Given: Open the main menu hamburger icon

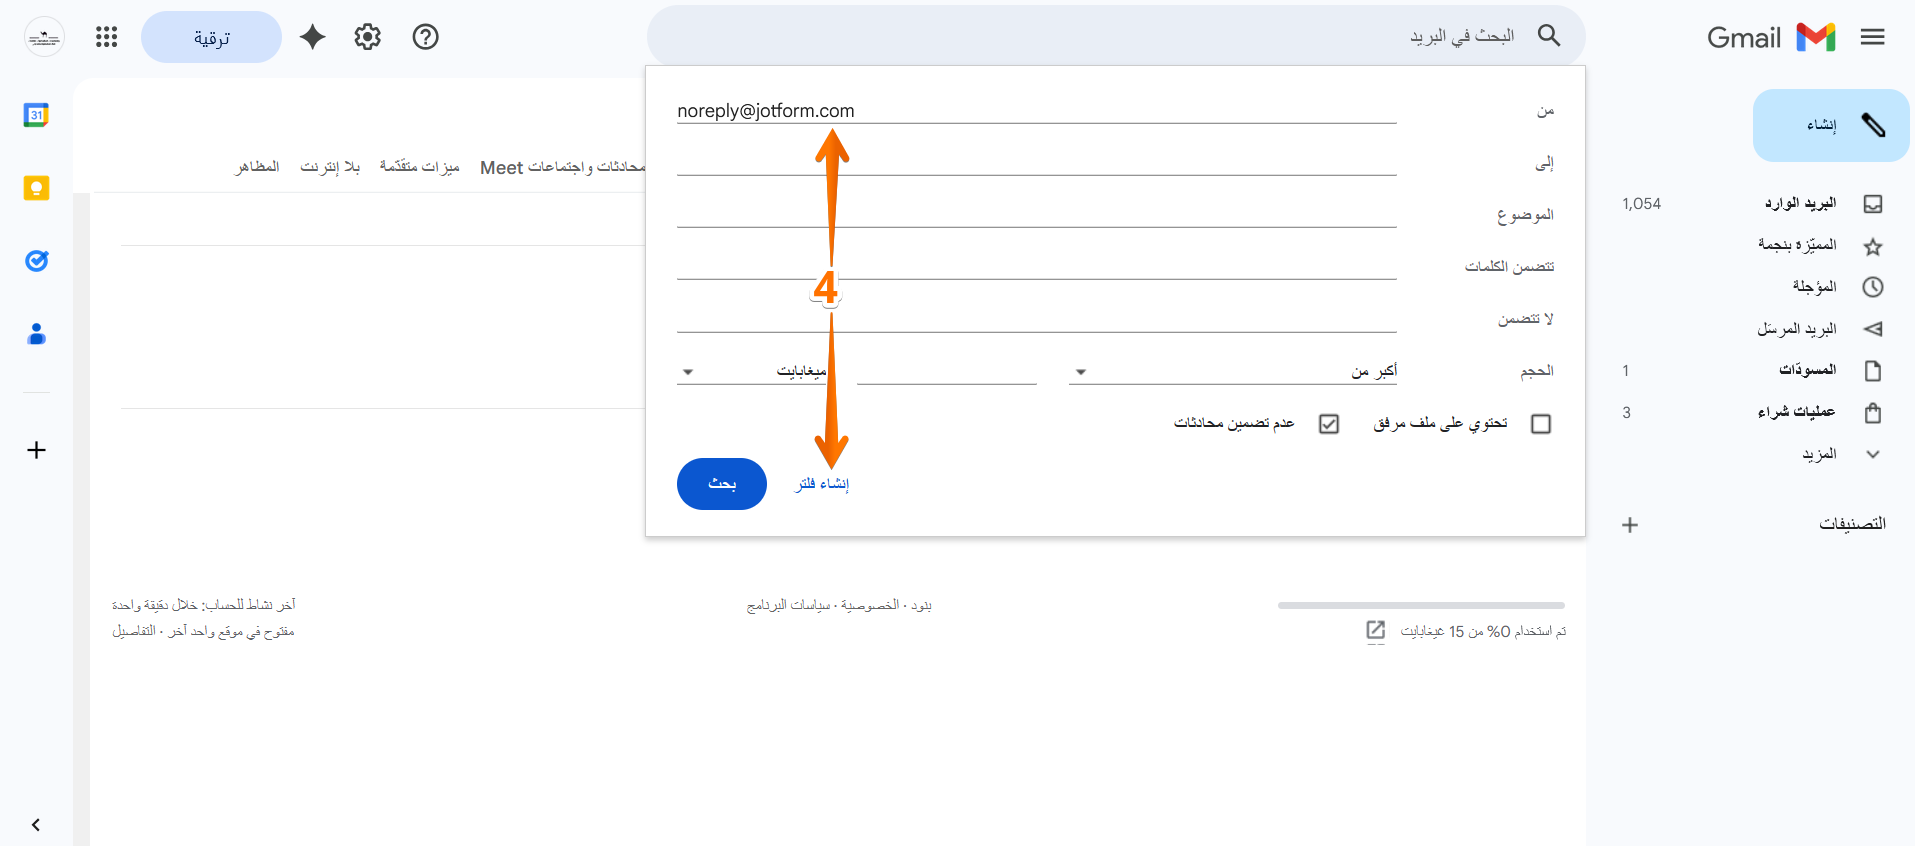Looking at the screenshot, I should coord(1872,37).
